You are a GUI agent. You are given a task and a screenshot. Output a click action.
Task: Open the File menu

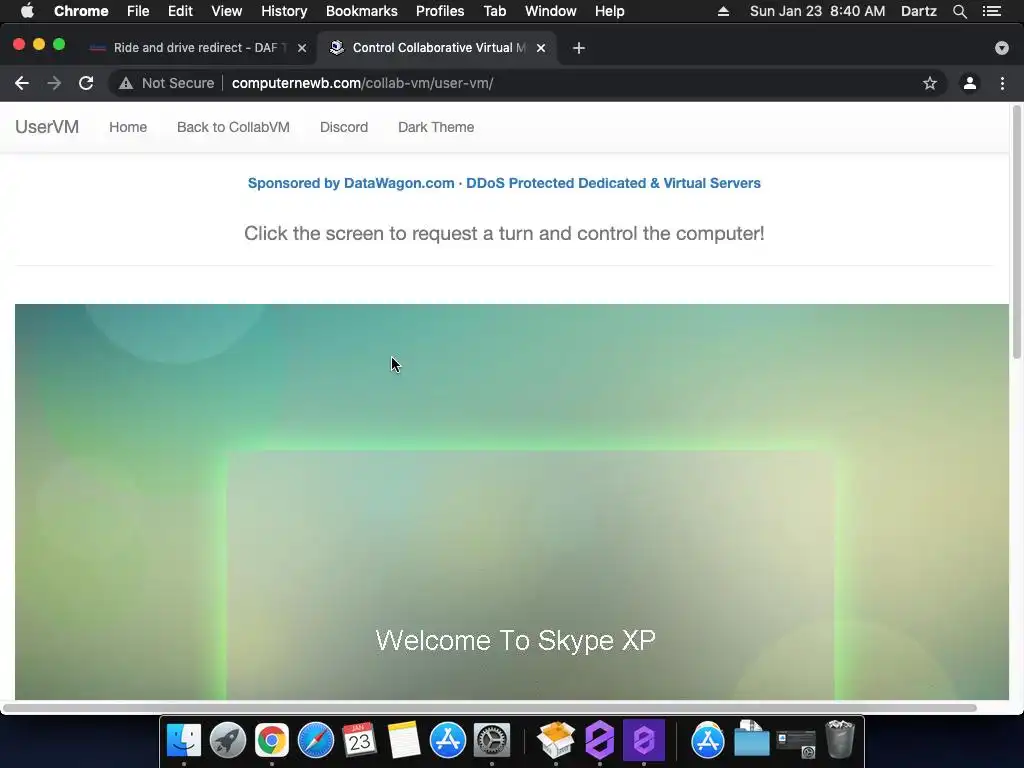138,11
